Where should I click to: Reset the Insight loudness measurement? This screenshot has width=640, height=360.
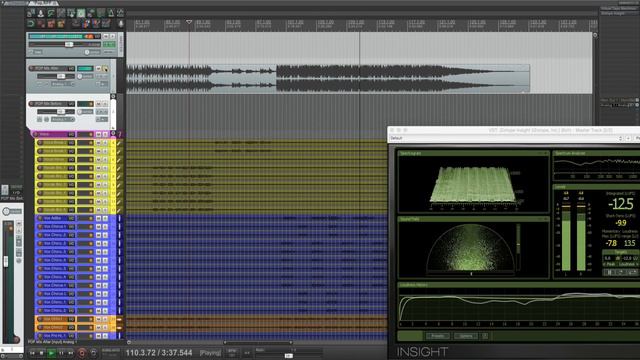click(x=621, y=272)
